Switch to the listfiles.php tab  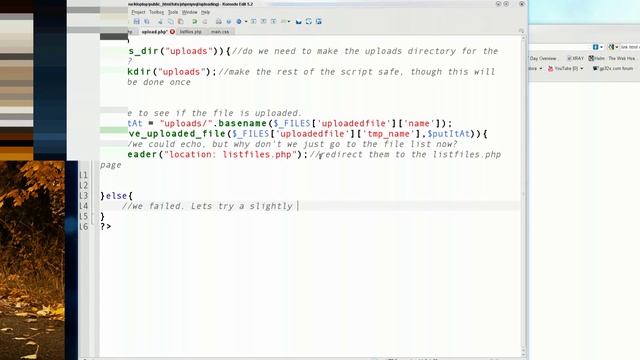click(x=191, y=31)
